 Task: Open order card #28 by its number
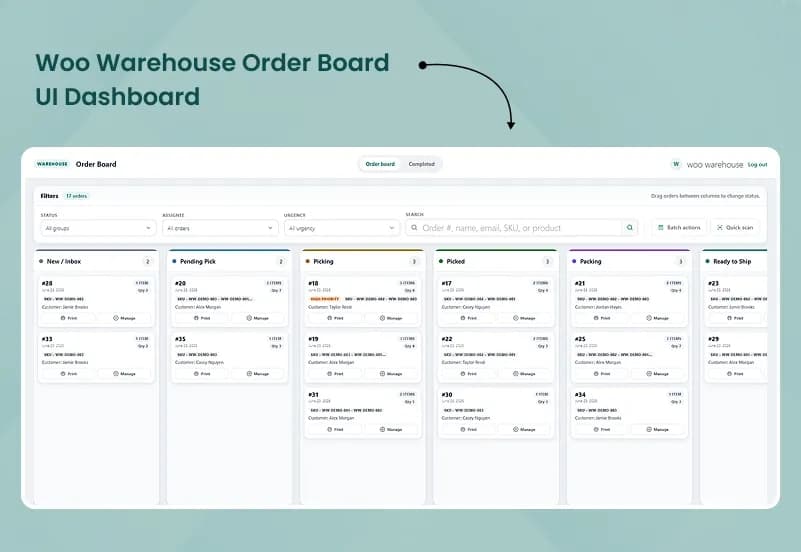[47, 283]
